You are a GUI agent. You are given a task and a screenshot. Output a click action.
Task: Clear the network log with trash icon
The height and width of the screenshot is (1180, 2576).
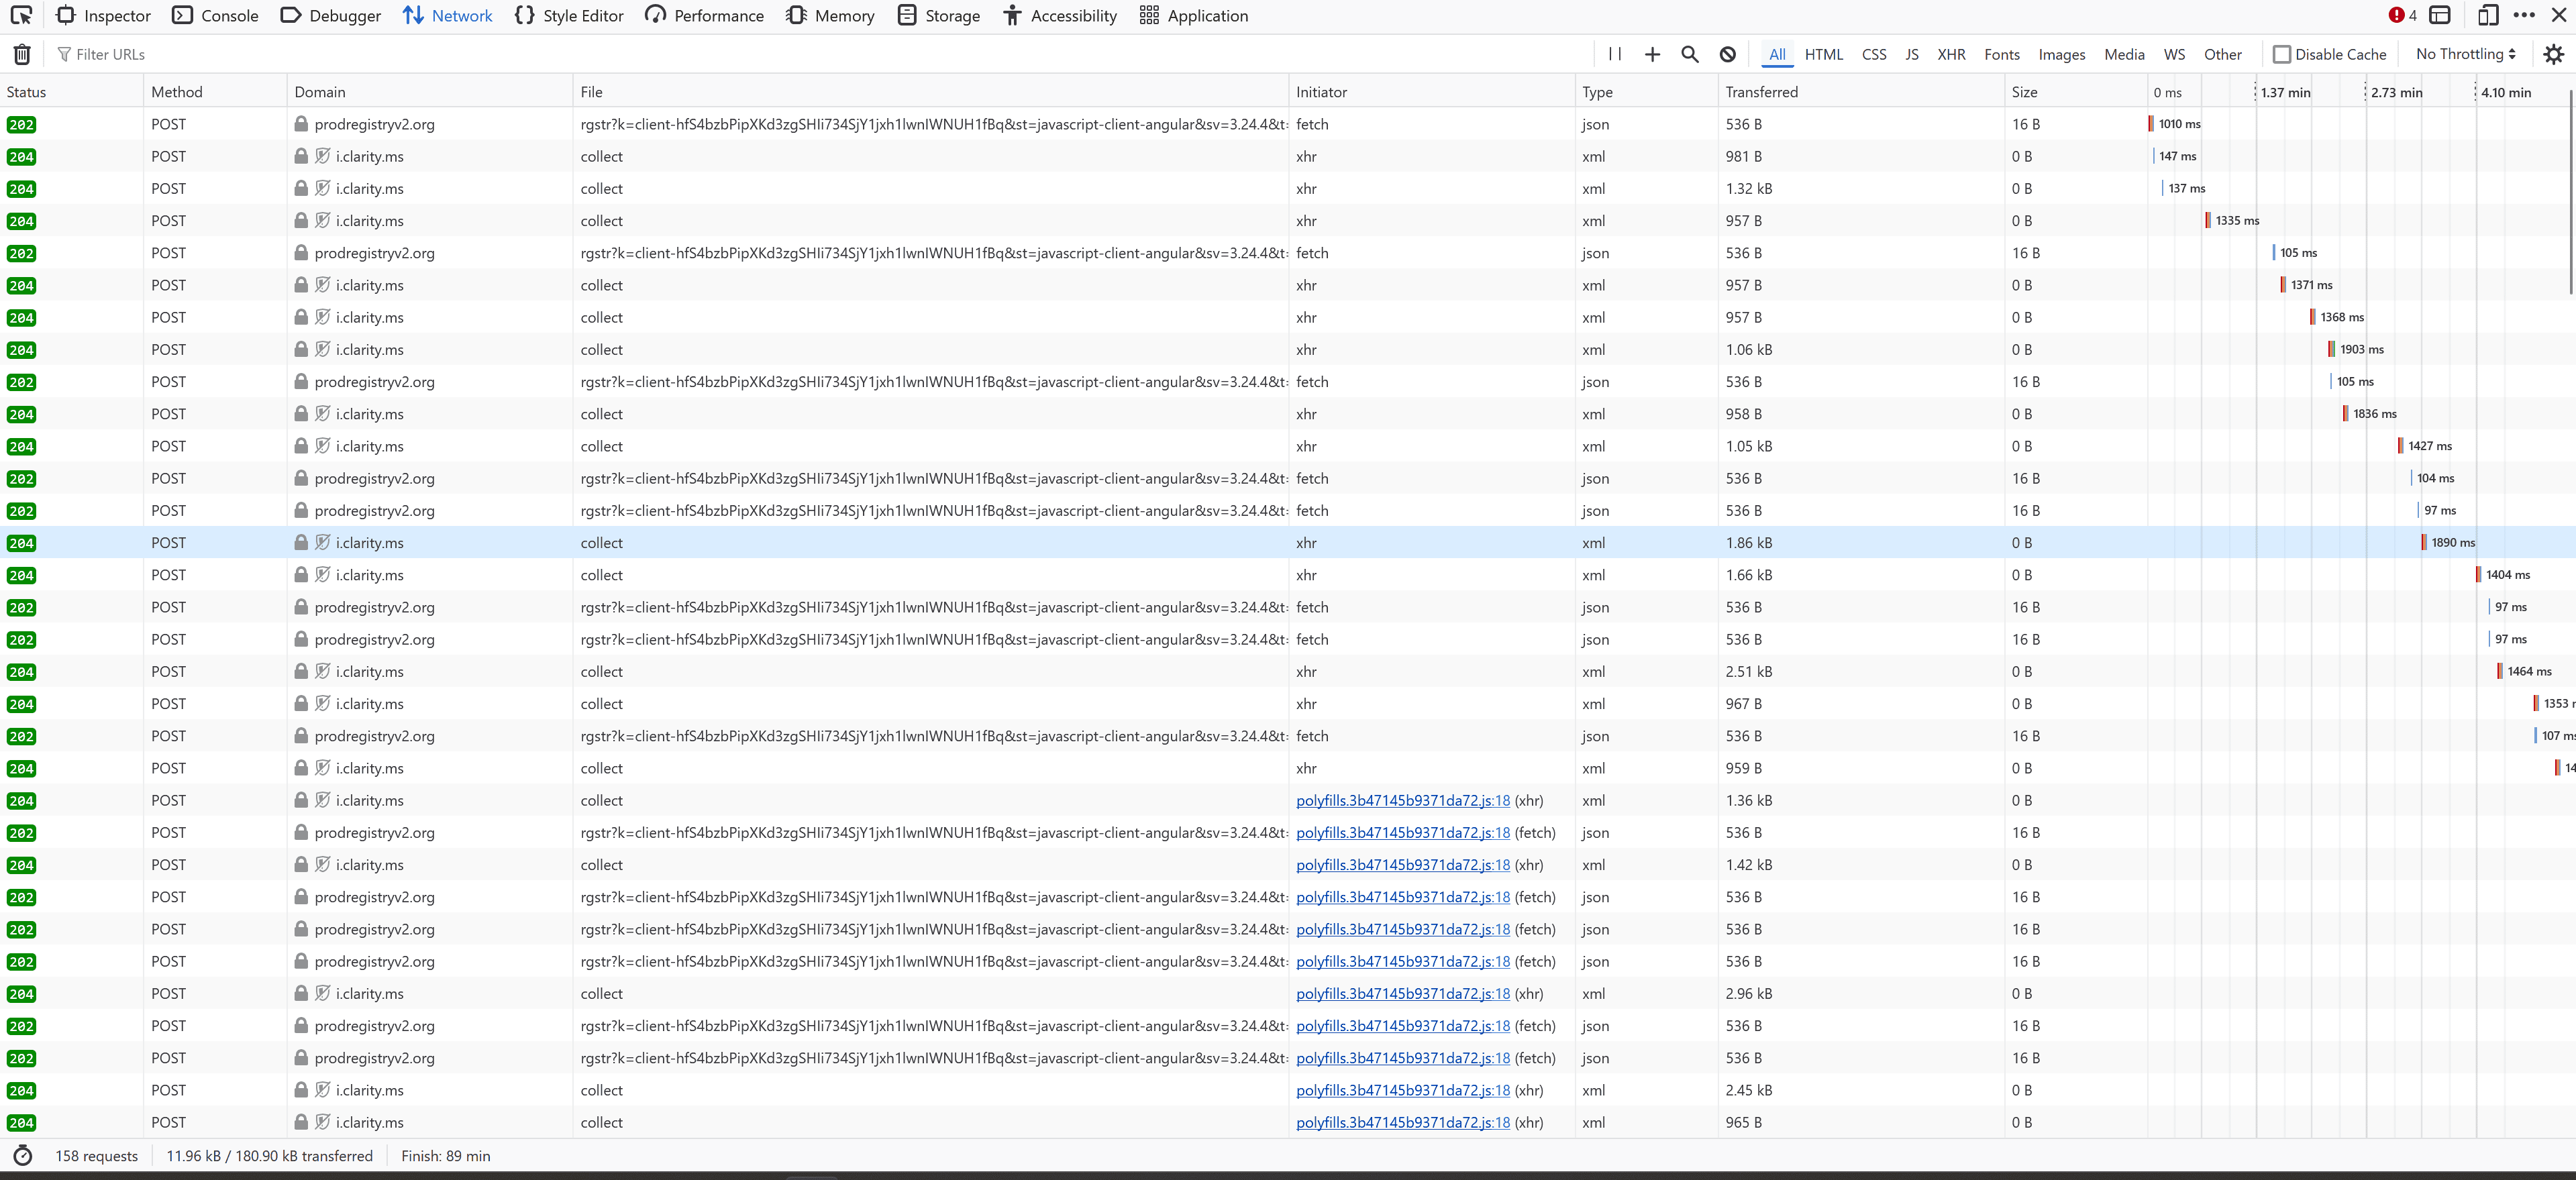[x=22, y=54]
